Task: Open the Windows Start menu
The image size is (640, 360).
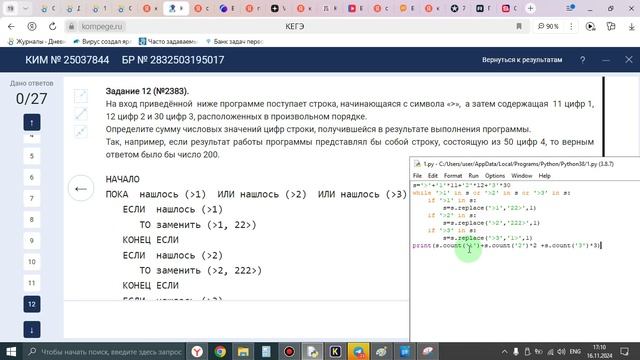Action: 11,351
